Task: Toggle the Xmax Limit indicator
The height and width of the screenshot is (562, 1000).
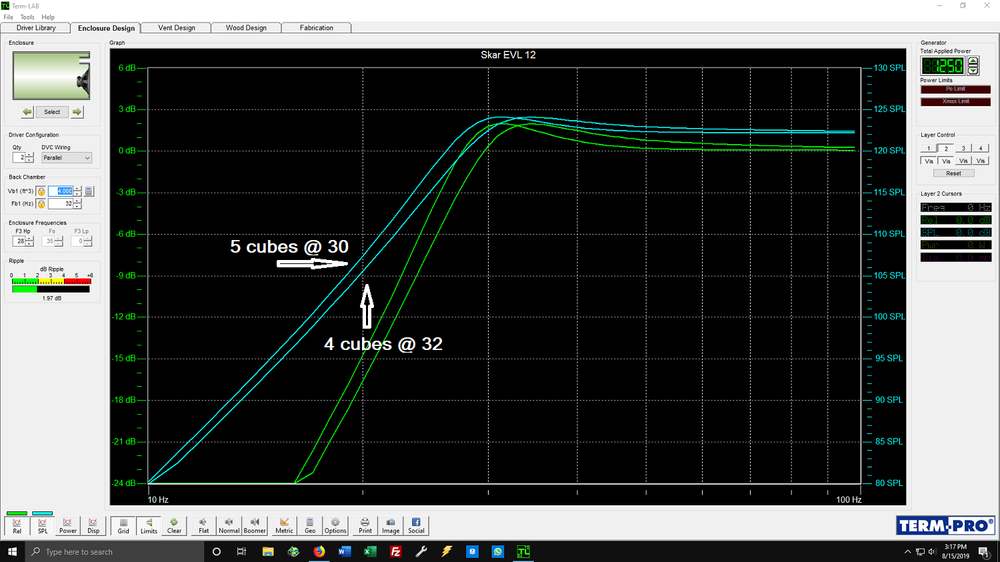Action: click(955, 101)
